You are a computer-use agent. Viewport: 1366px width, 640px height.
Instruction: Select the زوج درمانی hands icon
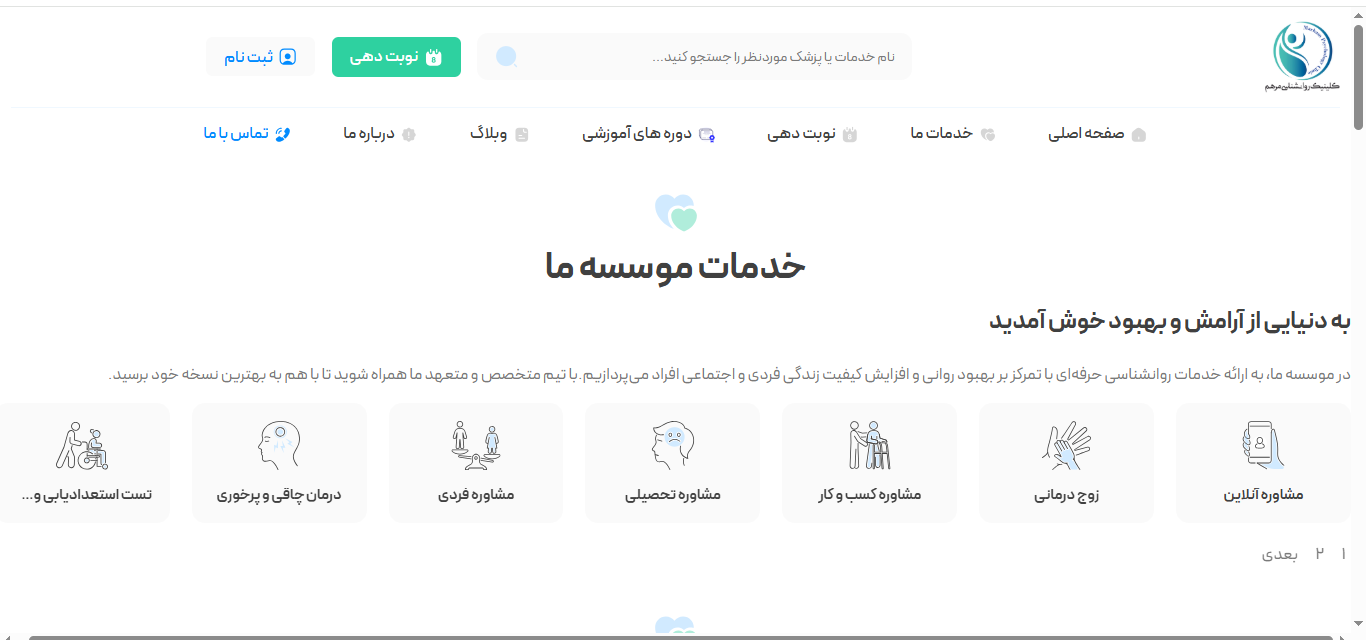pos(1066,445)
